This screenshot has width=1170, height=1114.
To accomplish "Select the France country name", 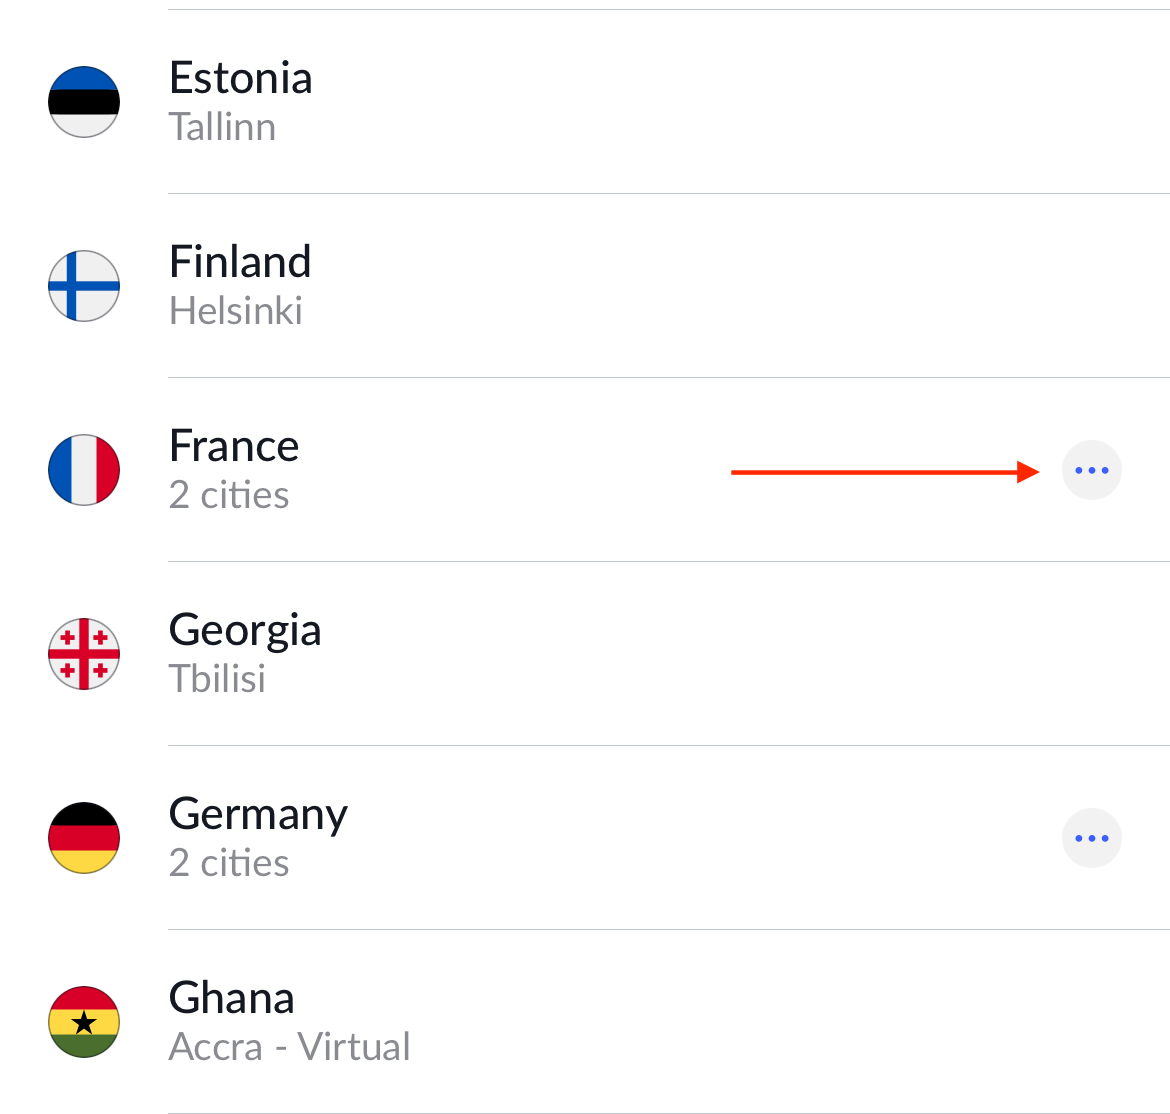I will (x=234, y=446).
